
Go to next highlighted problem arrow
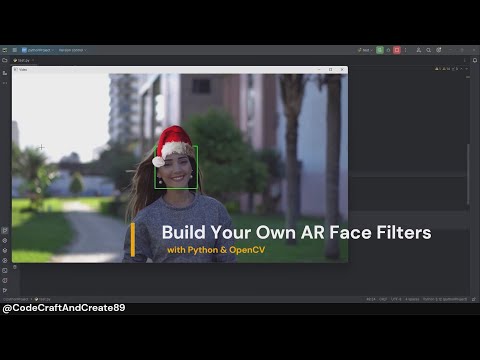tap(466, 69)
